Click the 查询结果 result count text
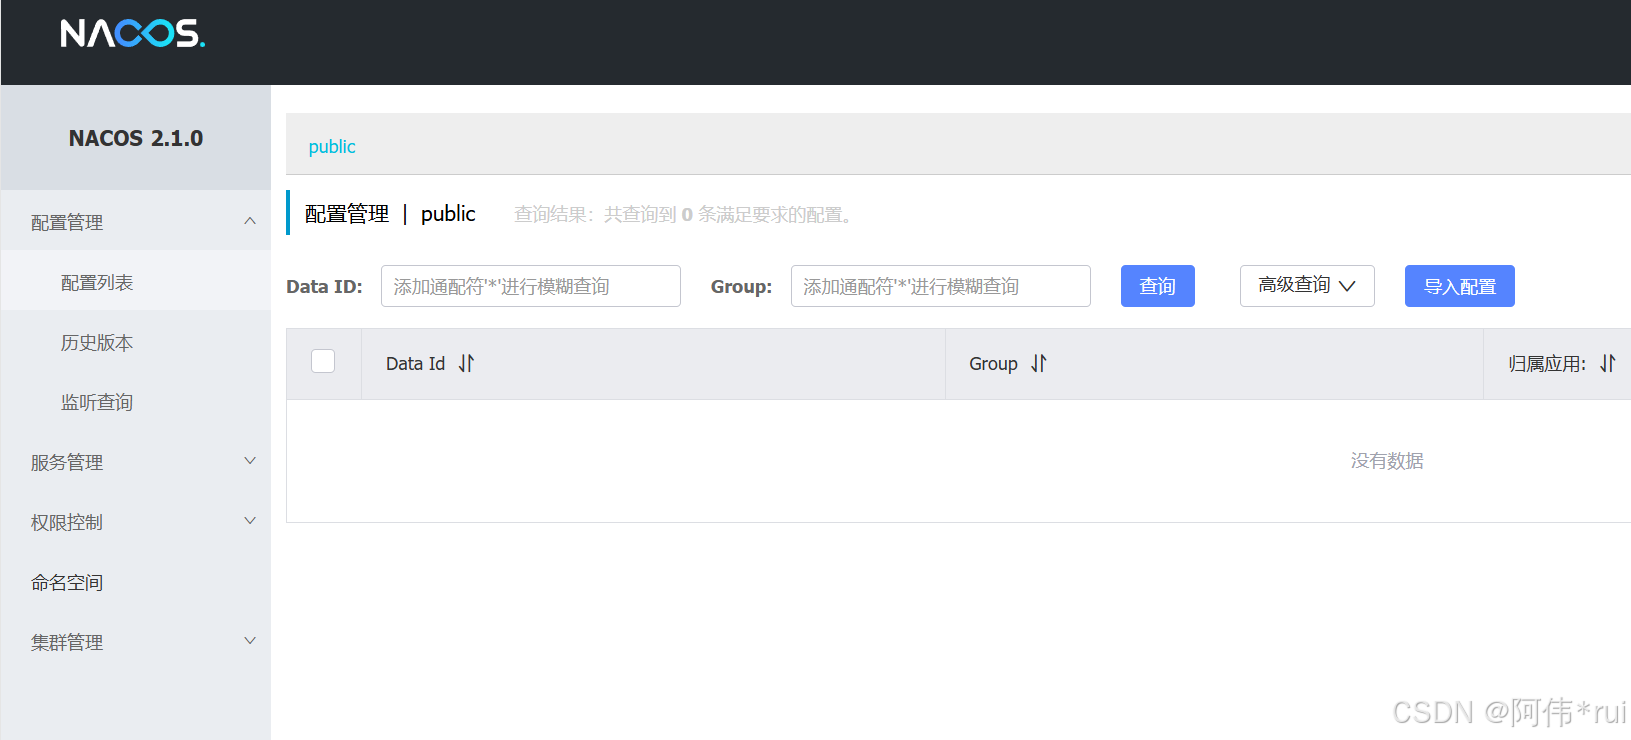Image resolution: width=1631 pixels, height=740 pixels. pos(686,215)
